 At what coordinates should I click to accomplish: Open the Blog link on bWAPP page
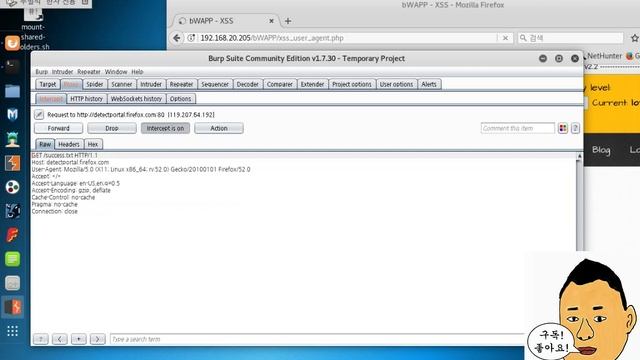coord(601,150)
